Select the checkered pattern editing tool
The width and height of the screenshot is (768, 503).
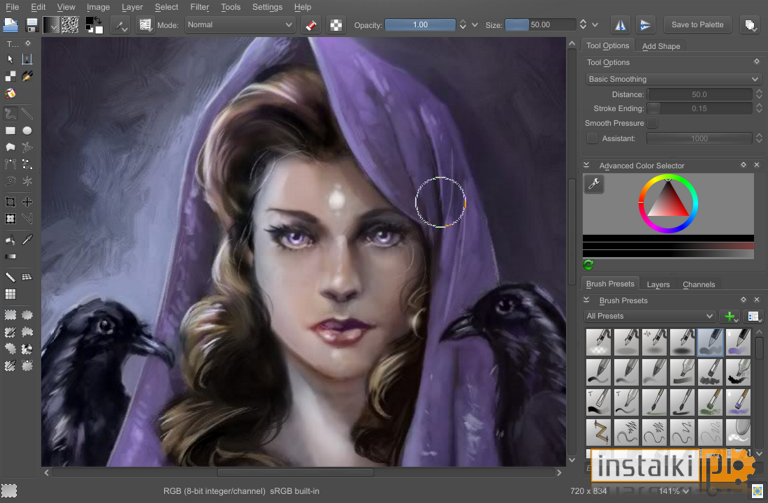pos(10,76)
